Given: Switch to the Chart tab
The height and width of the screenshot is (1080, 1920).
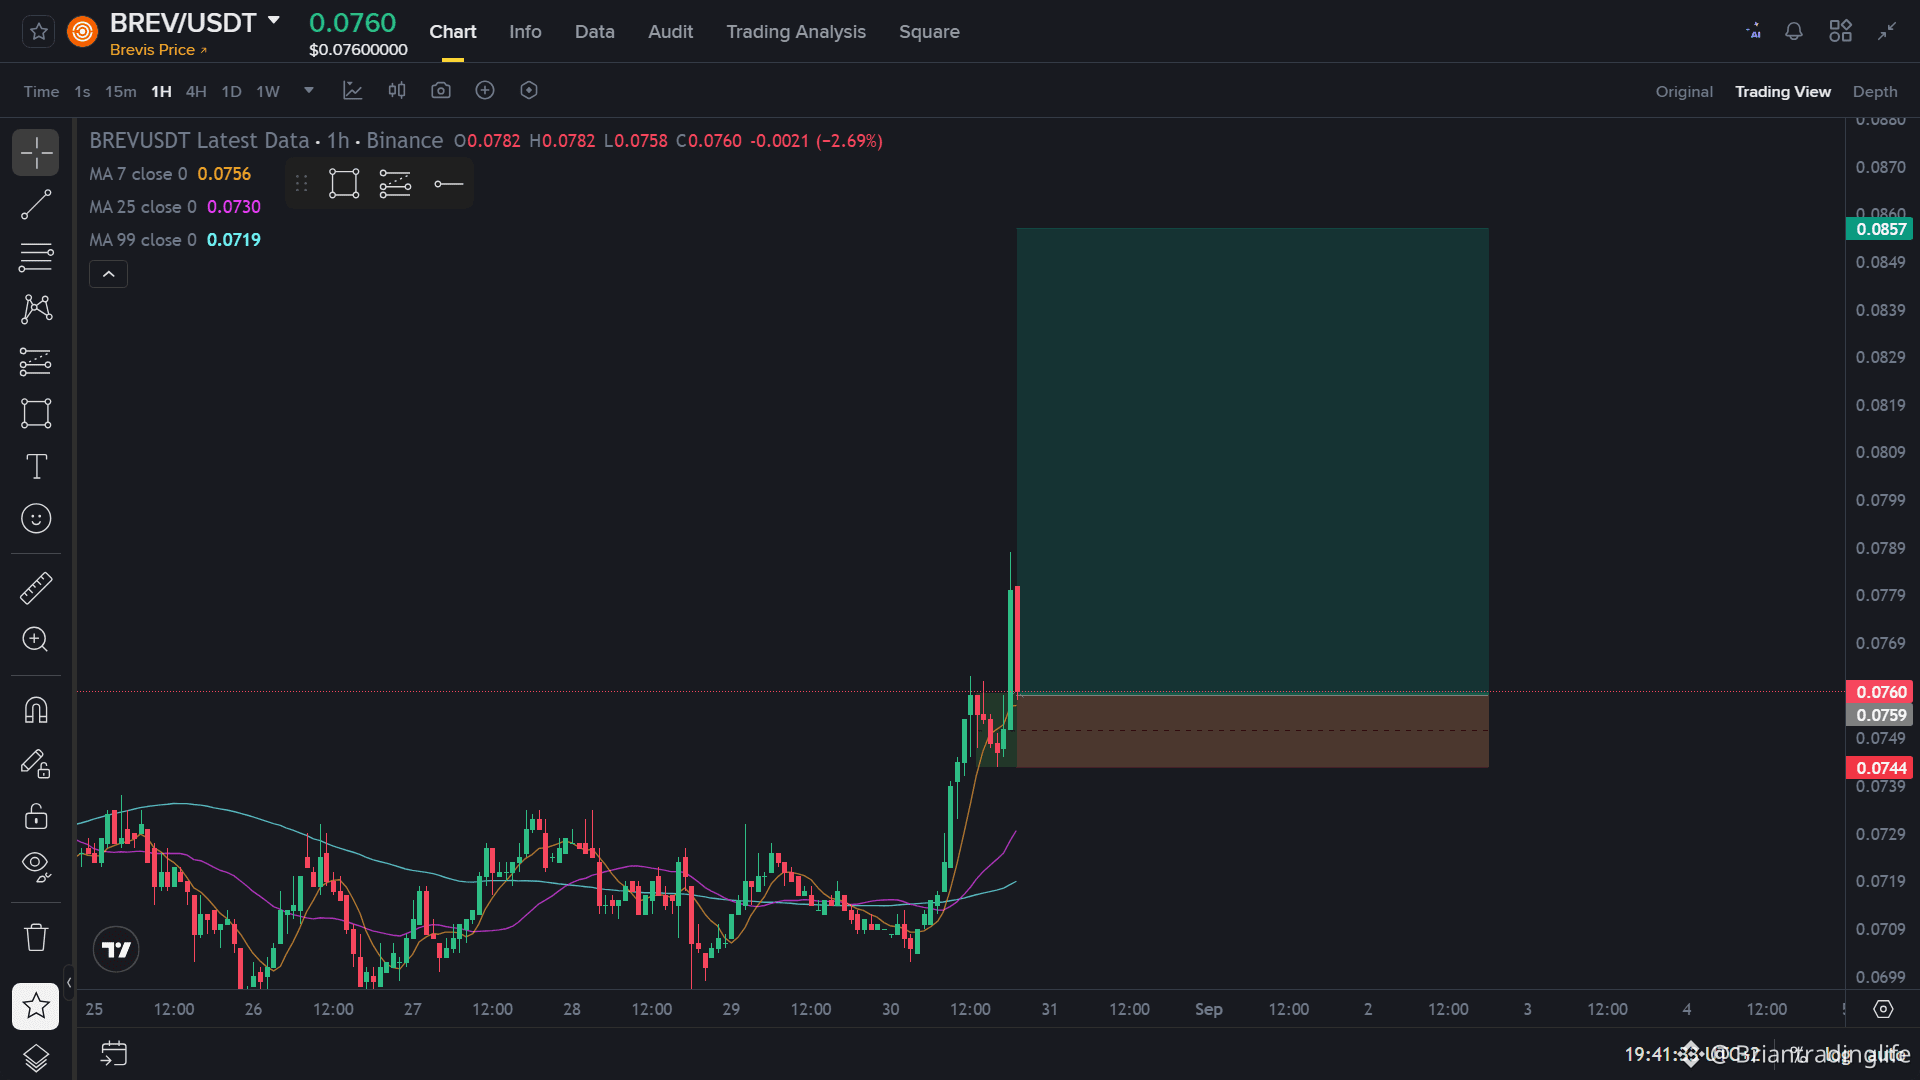Looking at the screenshot, I should pos(453,32).
